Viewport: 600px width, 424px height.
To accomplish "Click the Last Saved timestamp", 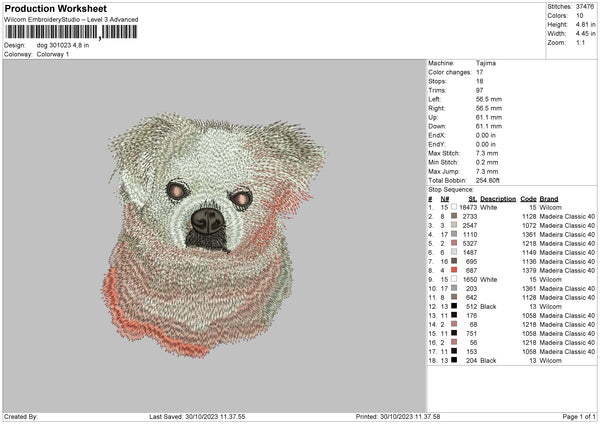I will point(197,416).
